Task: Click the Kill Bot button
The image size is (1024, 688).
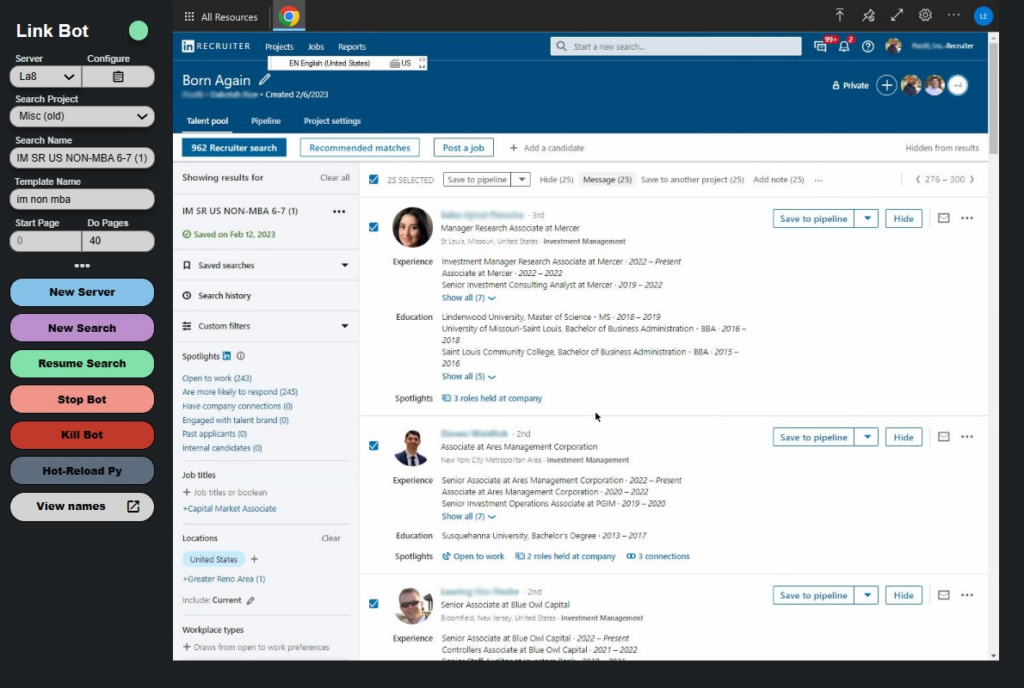Action: coord(82,435)
